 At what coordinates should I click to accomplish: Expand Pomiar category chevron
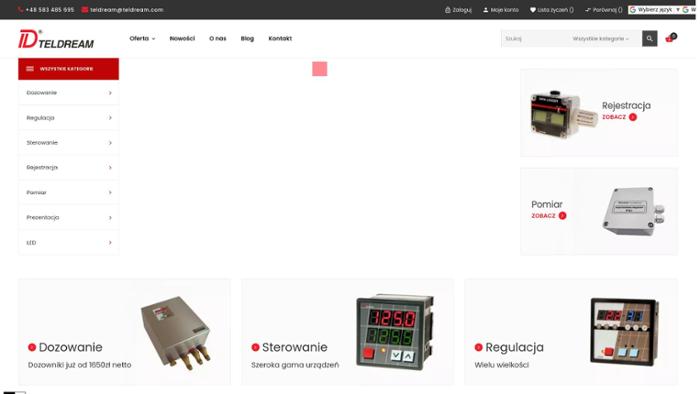(x=110, y=192)
